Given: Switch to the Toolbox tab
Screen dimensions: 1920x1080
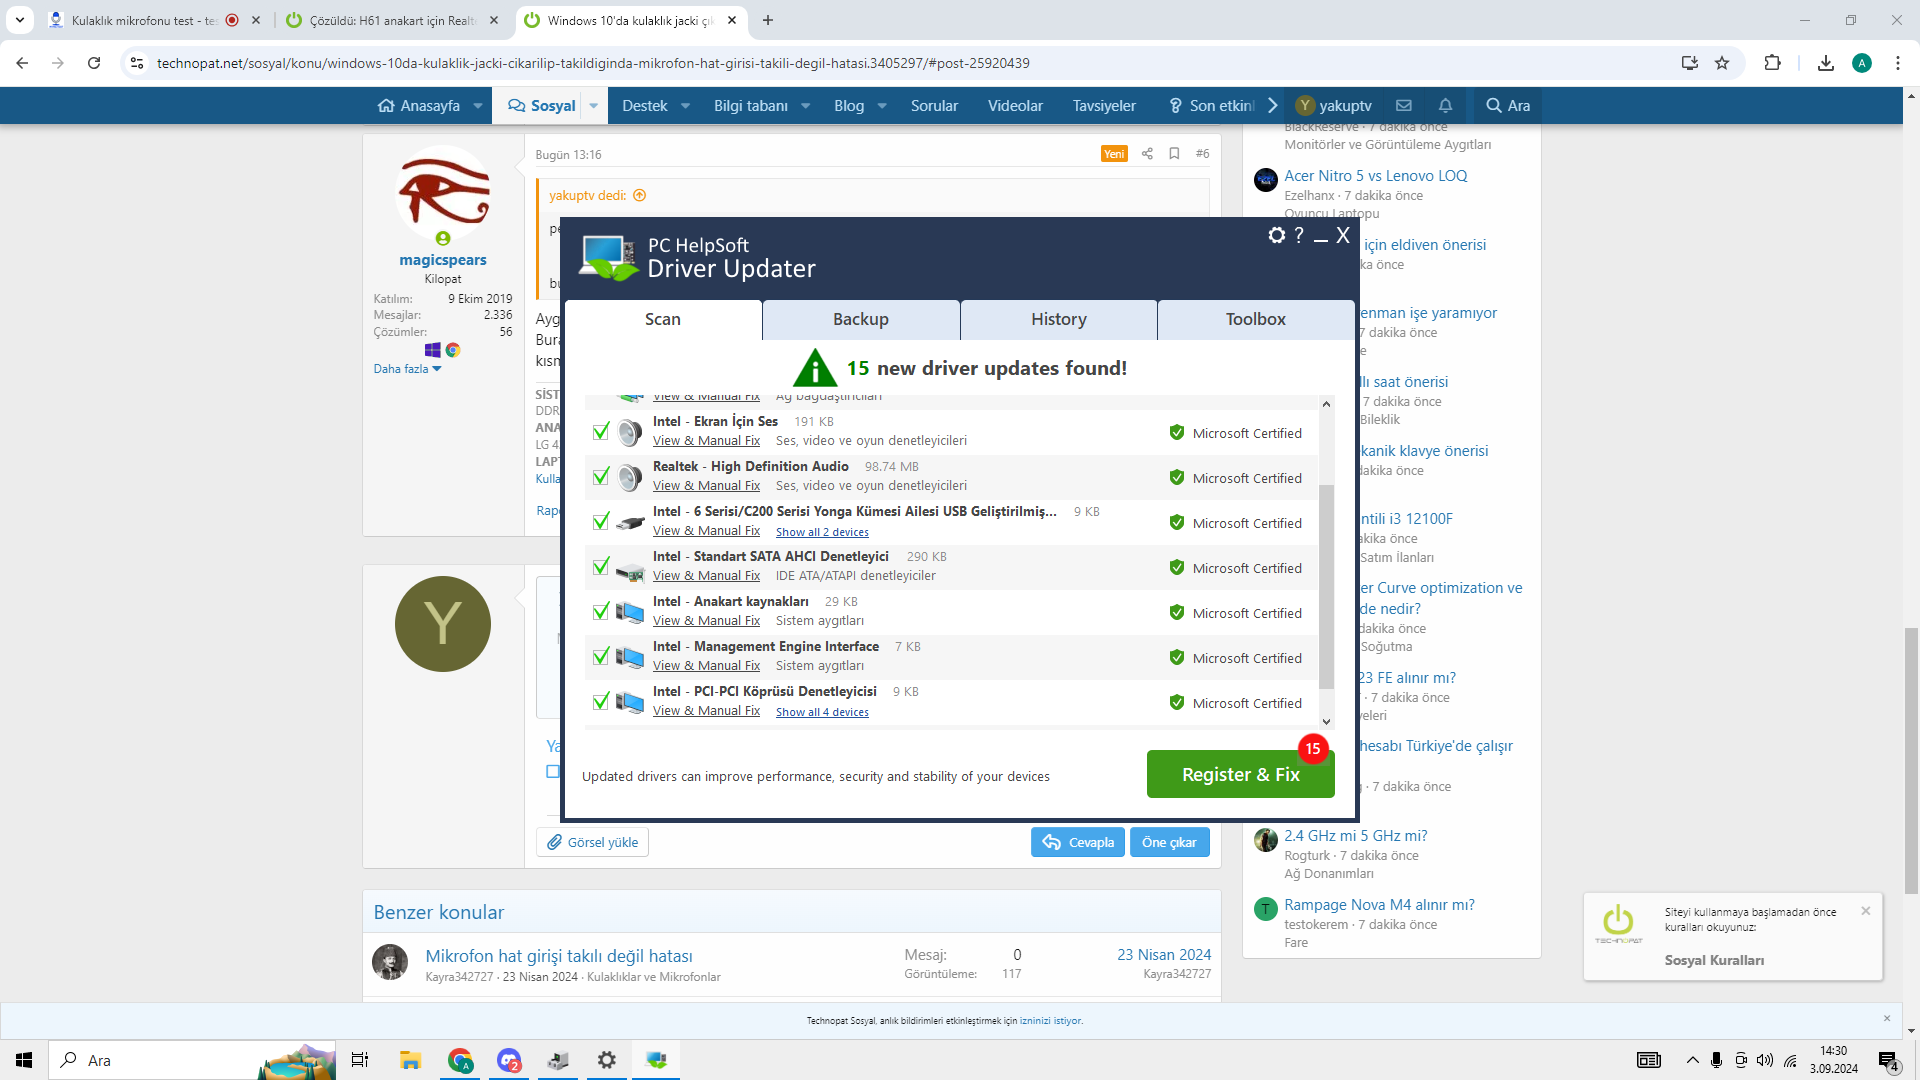Looking at the screenshot, I should point(1255,320).
